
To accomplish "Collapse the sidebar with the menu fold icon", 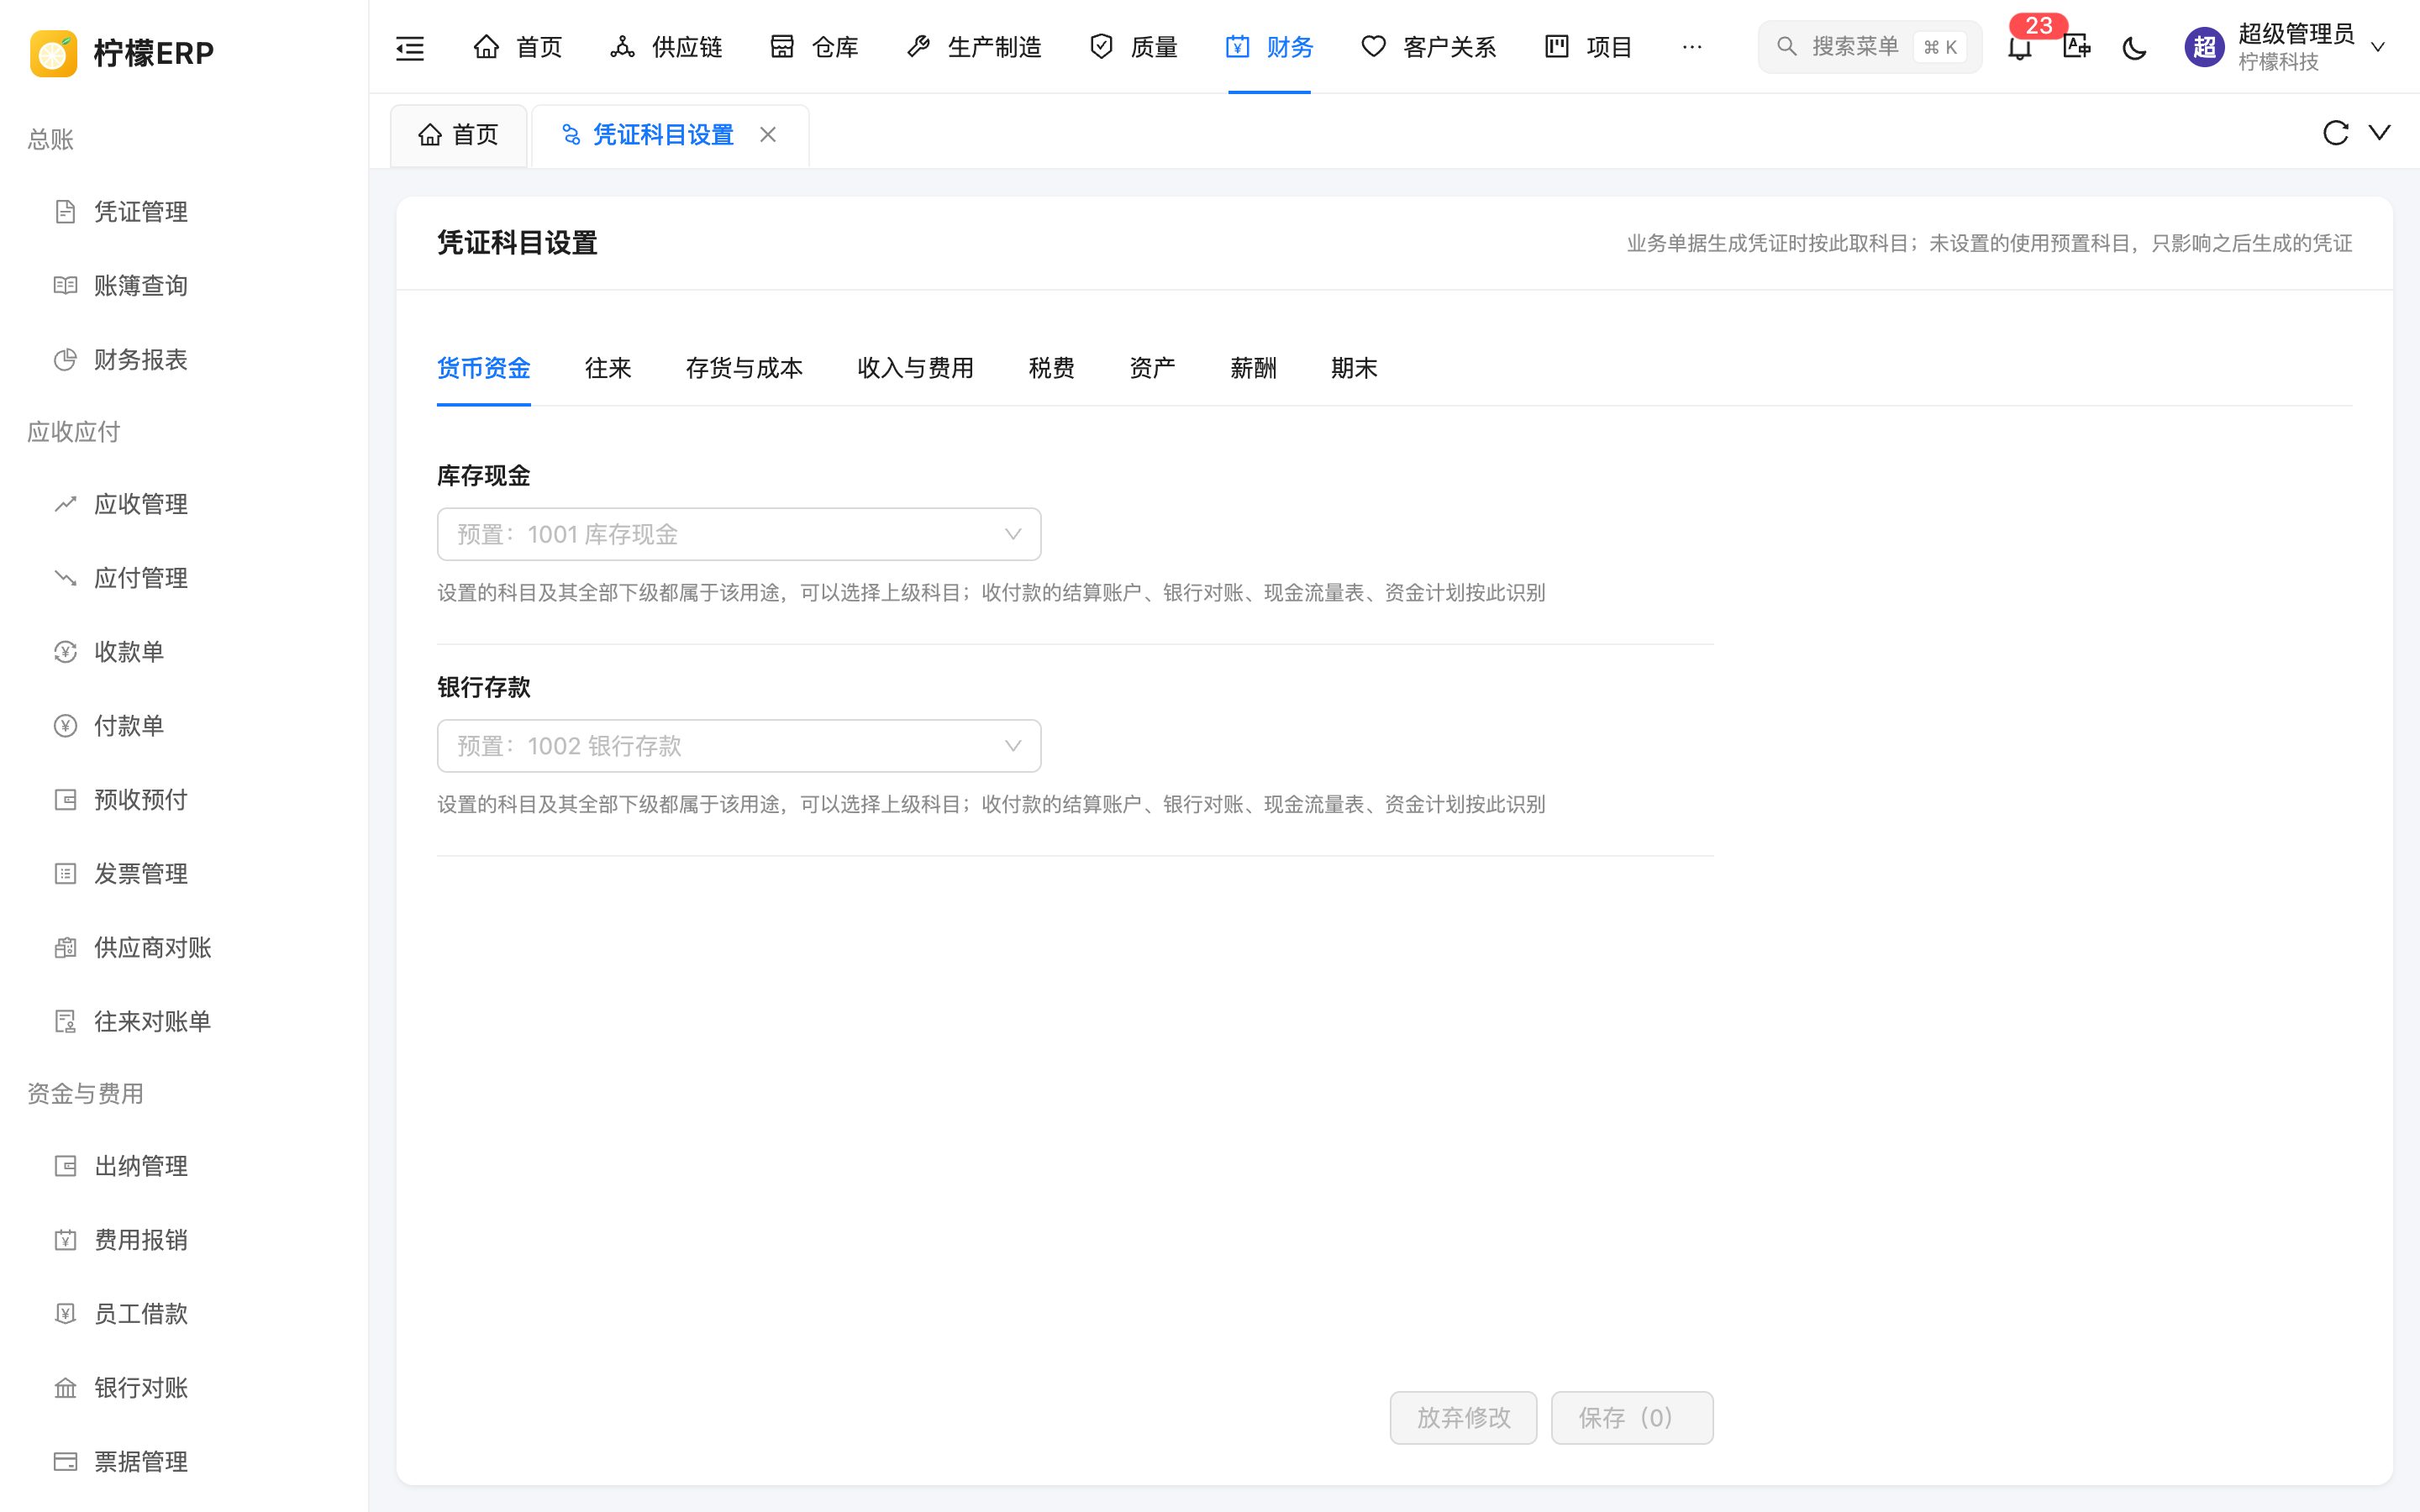I will pos(410,47).
